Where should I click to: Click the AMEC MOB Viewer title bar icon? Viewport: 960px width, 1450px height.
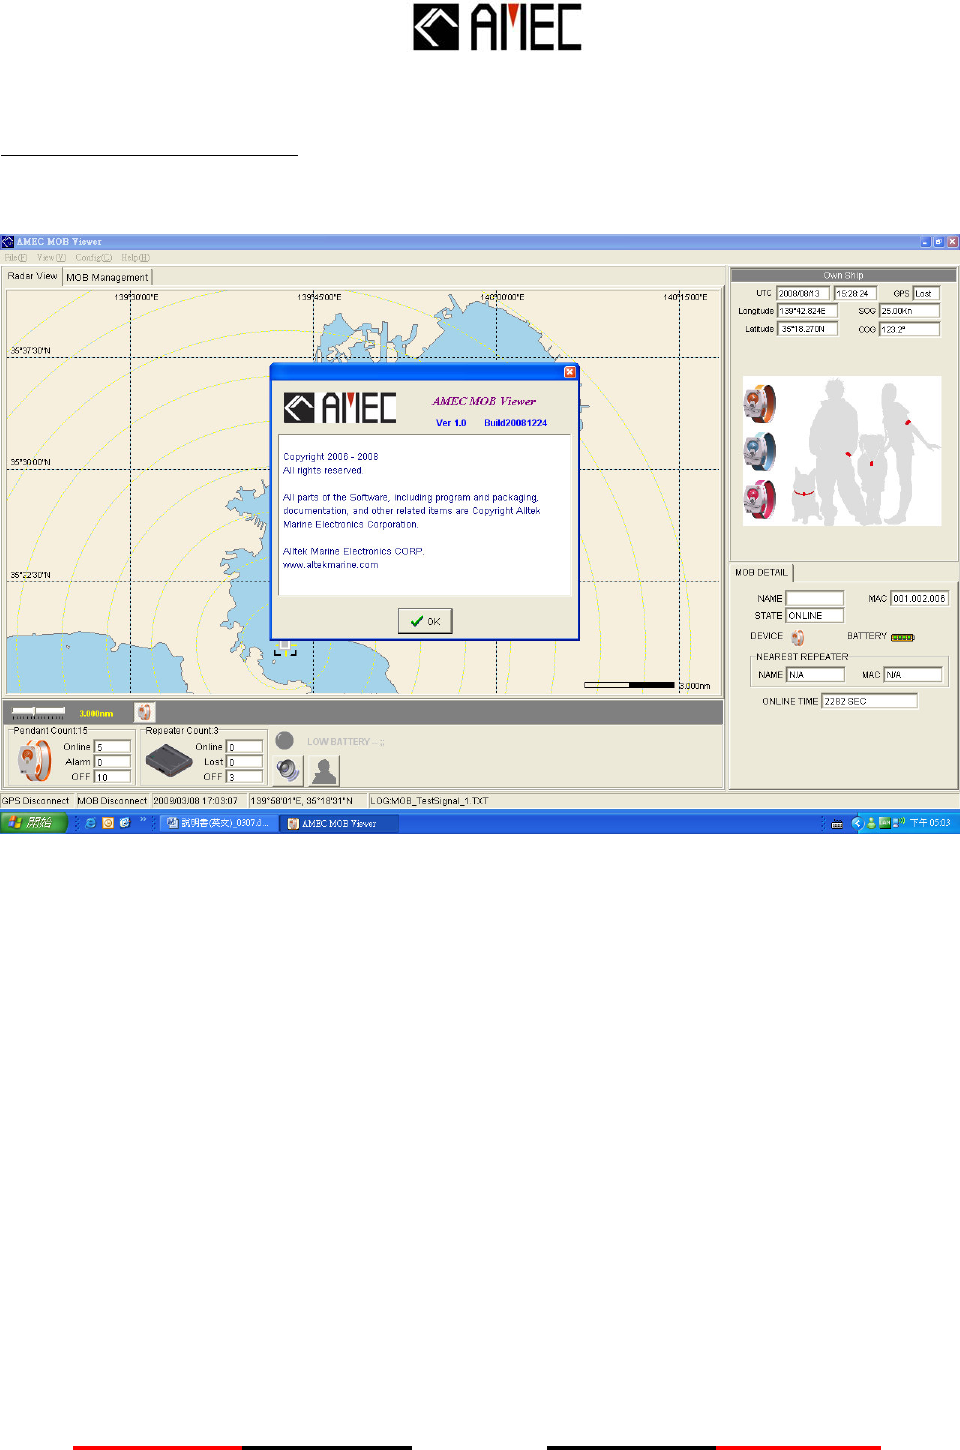click(x=8, y=242)
